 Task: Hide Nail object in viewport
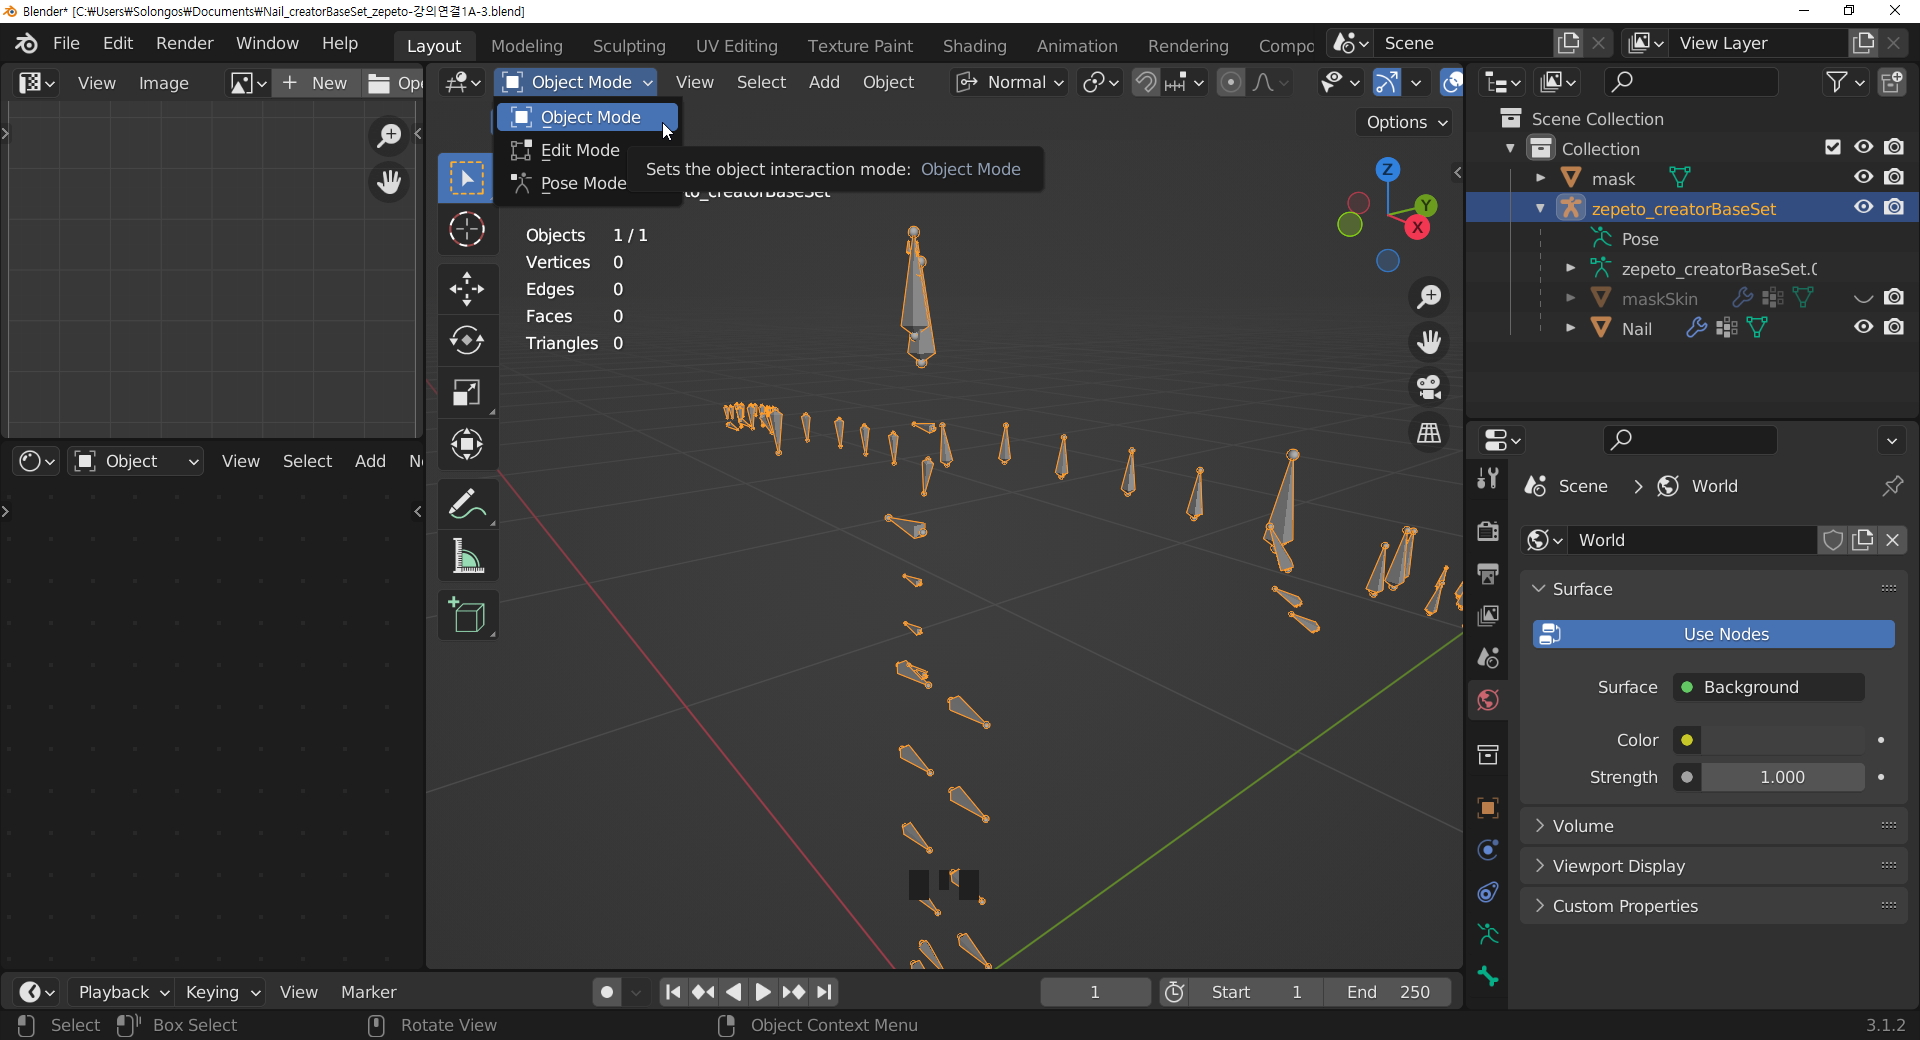click(1864, 327)
